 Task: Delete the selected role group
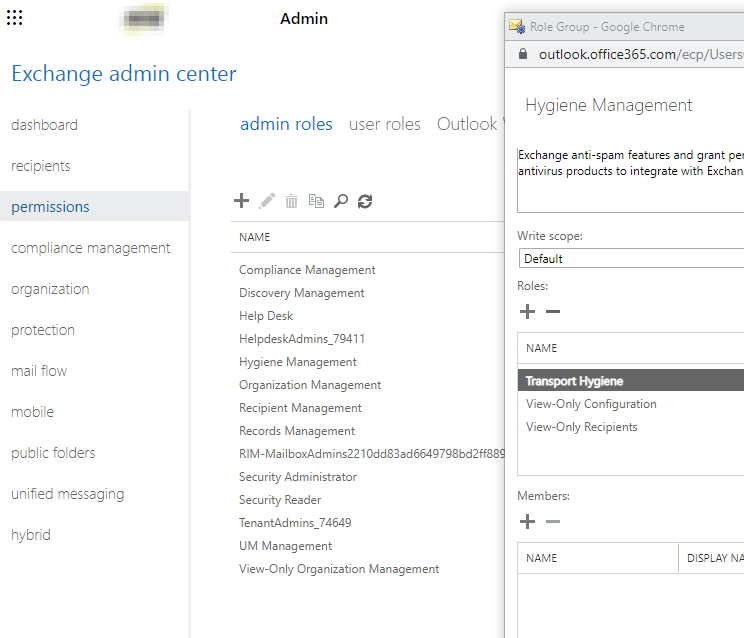291,201
